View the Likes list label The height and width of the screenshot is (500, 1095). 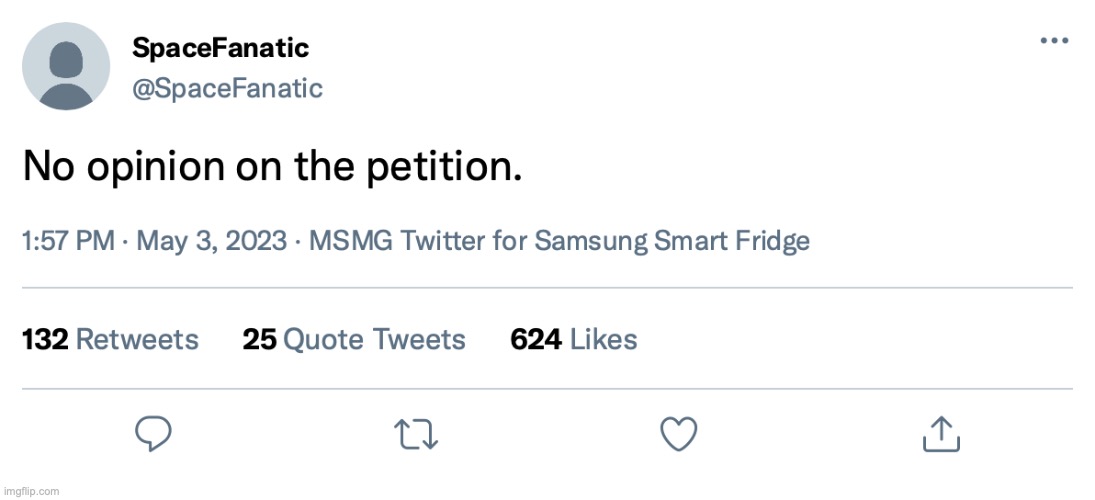(603, 339)
